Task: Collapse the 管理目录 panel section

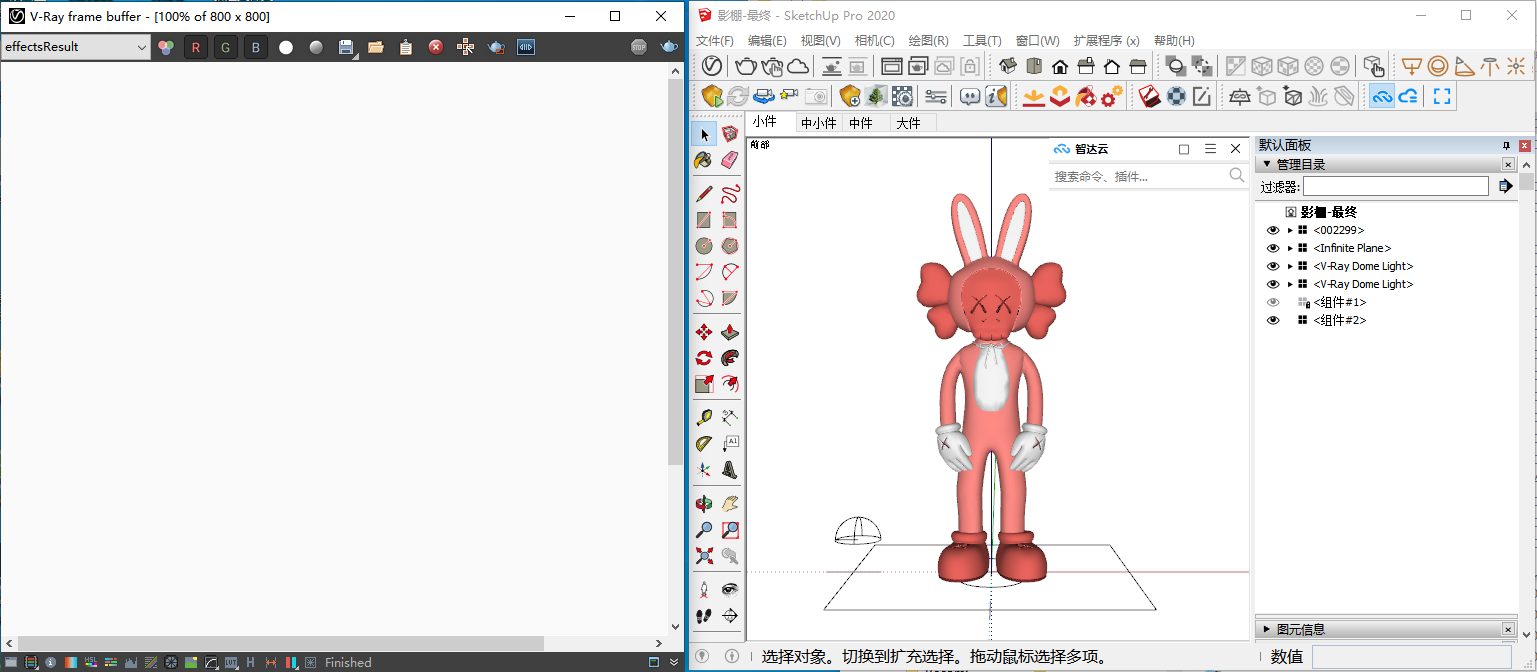Action: pos(1267,164)
